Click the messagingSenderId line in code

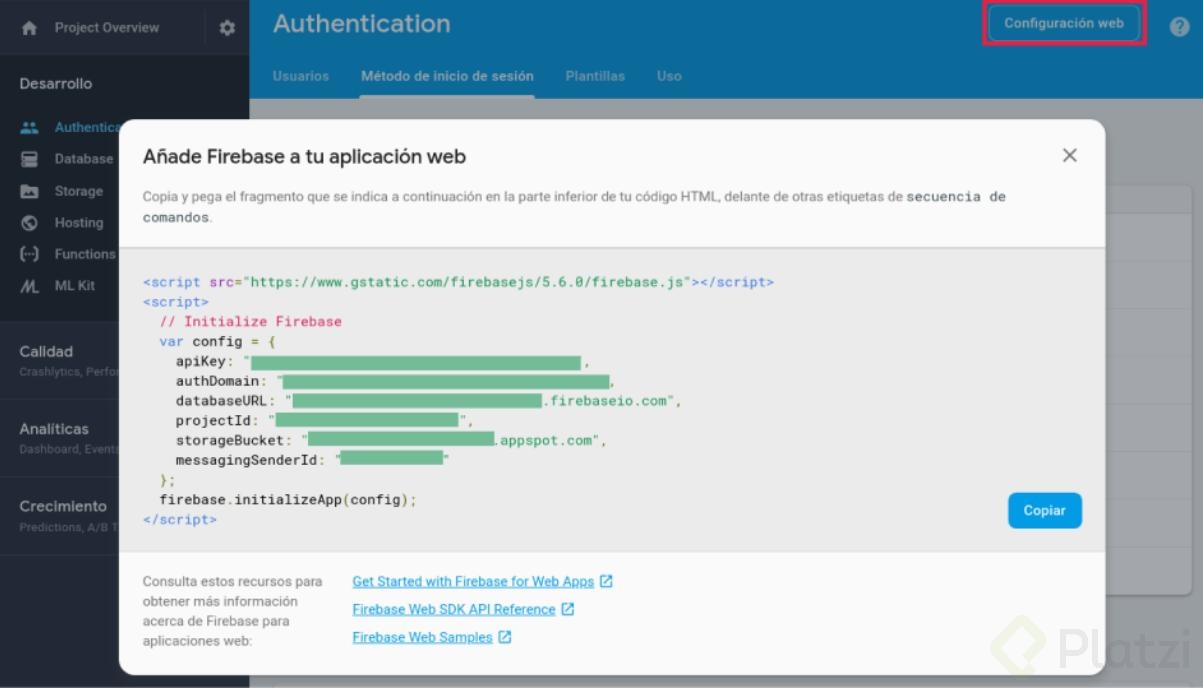[313, 459]
